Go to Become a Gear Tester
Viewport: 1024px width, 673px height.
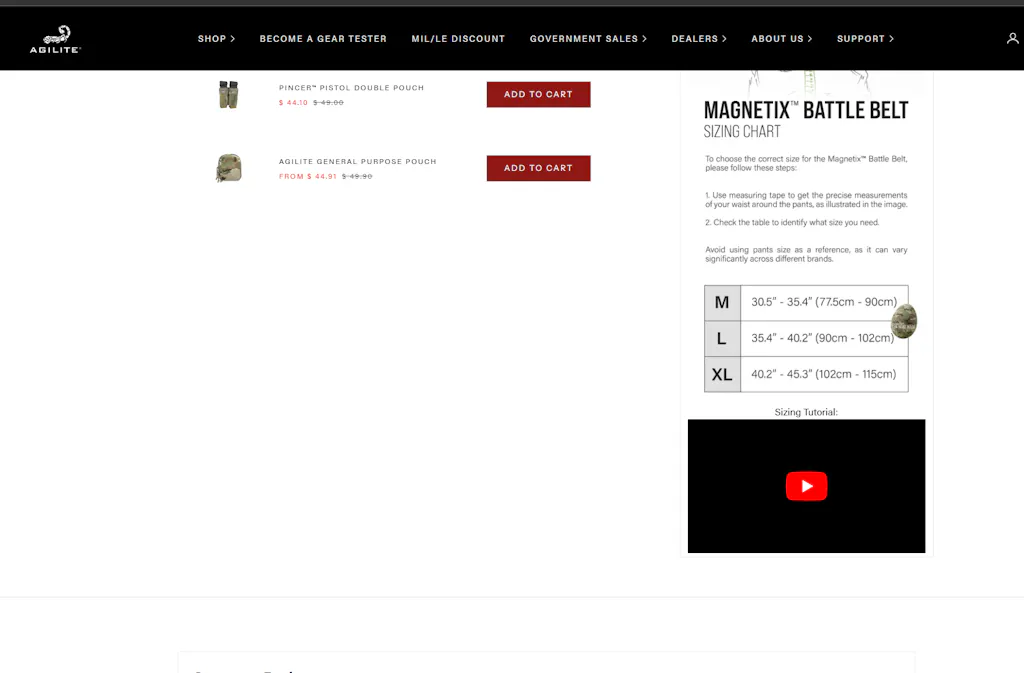click(x=323, y=39)
